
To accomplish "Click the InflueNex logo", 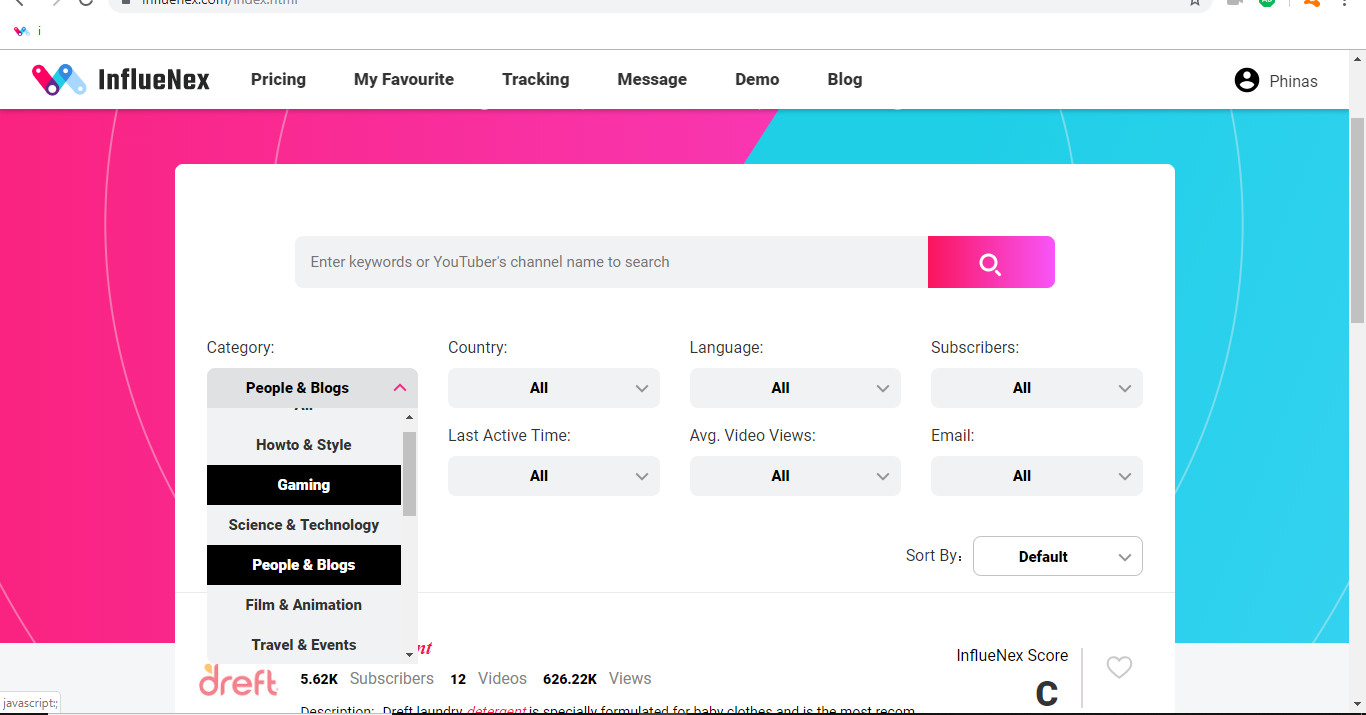I will point(121,79).
